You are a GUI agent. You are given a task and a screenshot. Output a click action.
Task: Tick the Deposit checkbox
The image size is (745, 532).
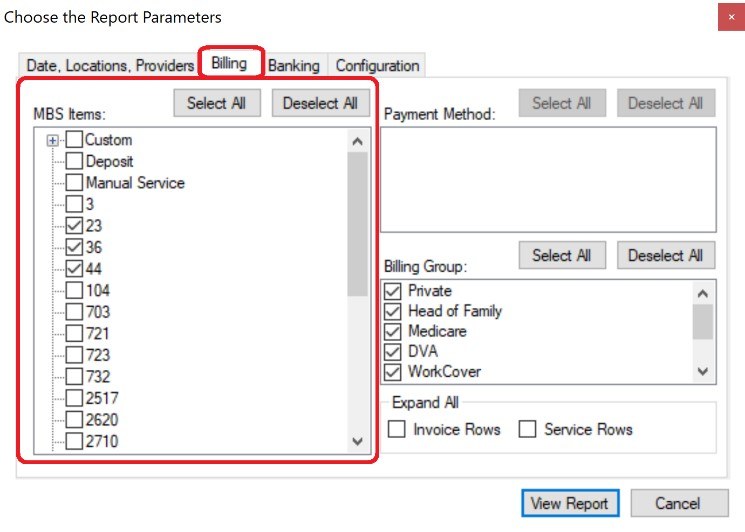point(74,161)
